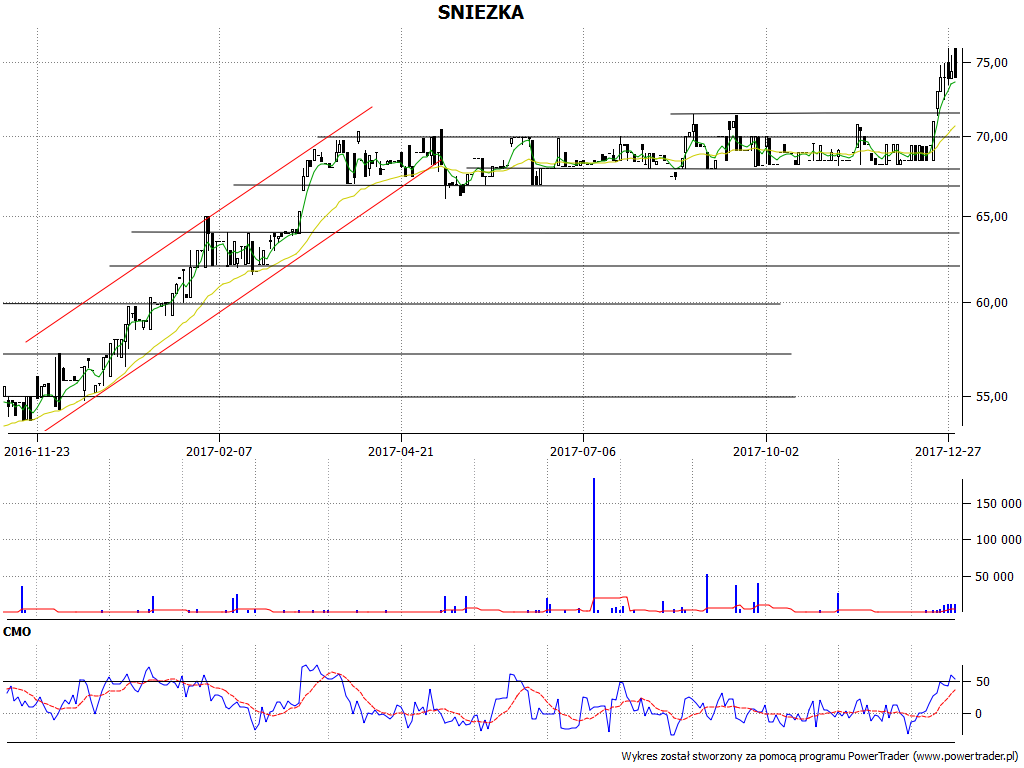This screenshot has width=1024, height=768.
Task: Click the 60,00 price axis label
Action: pos(991,302)
